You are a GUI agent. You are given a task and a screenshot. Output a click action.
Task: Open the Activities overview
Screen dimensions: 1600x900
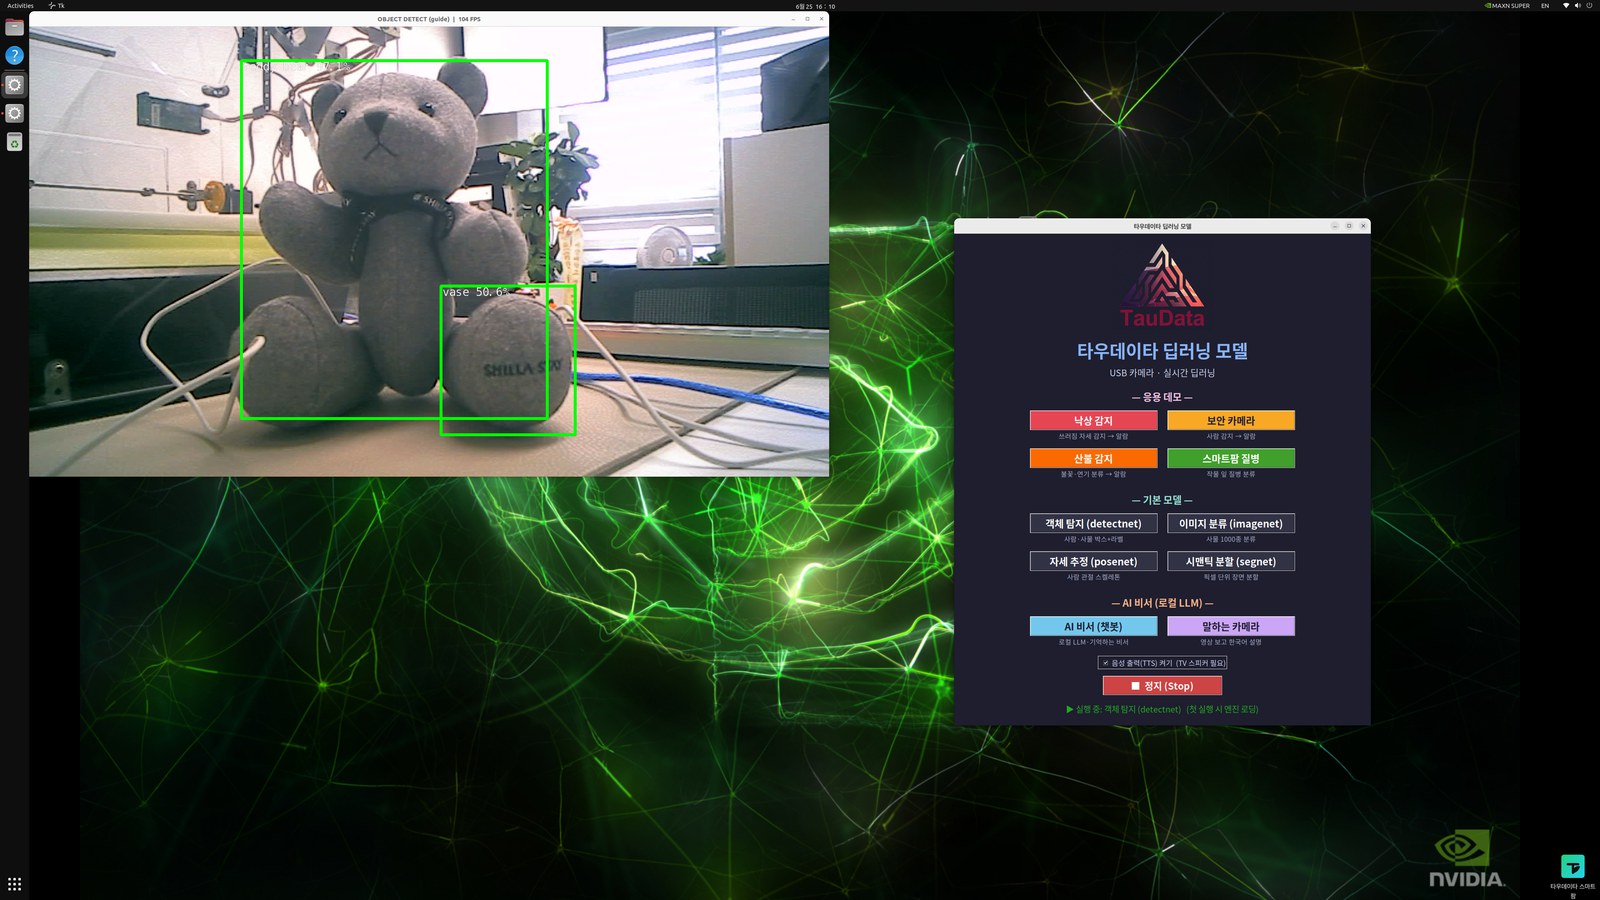click(20, 5)
